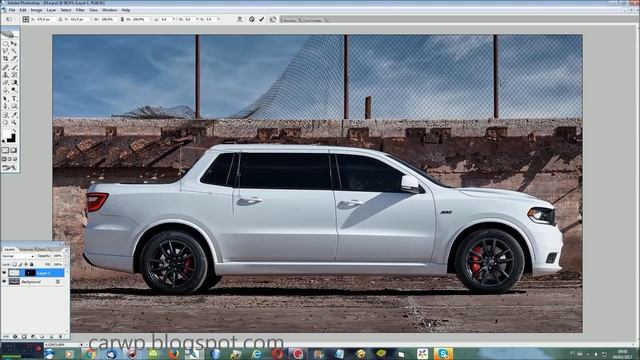Image resolution: width=640 pixels, height=360 pixels.
Task: Toggle maintain aspect ratio link icon
Action: coord(122,19)
